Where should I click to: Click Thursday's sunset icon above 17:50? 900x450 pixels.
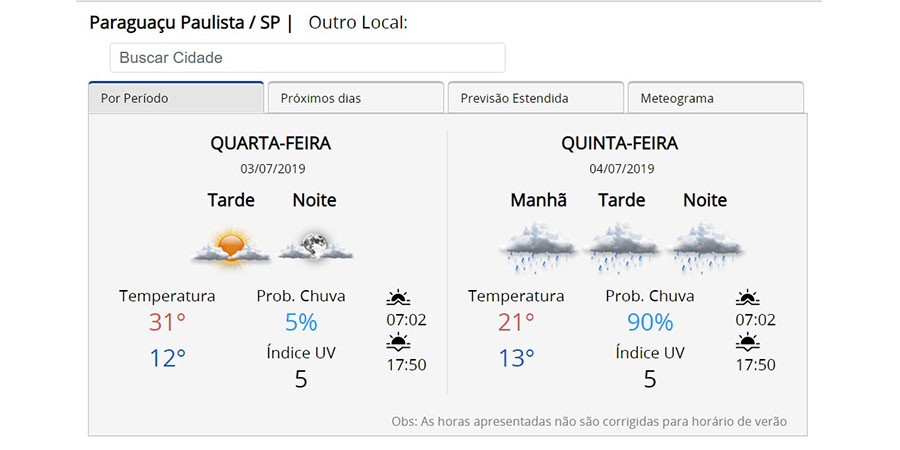747,342
